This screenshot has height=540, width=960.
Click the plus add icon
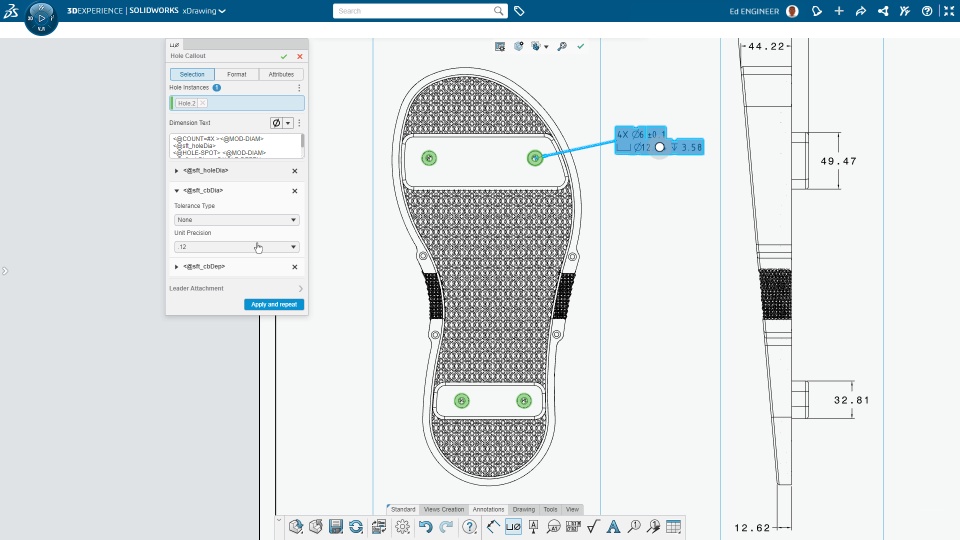click(x=839, y=11)
